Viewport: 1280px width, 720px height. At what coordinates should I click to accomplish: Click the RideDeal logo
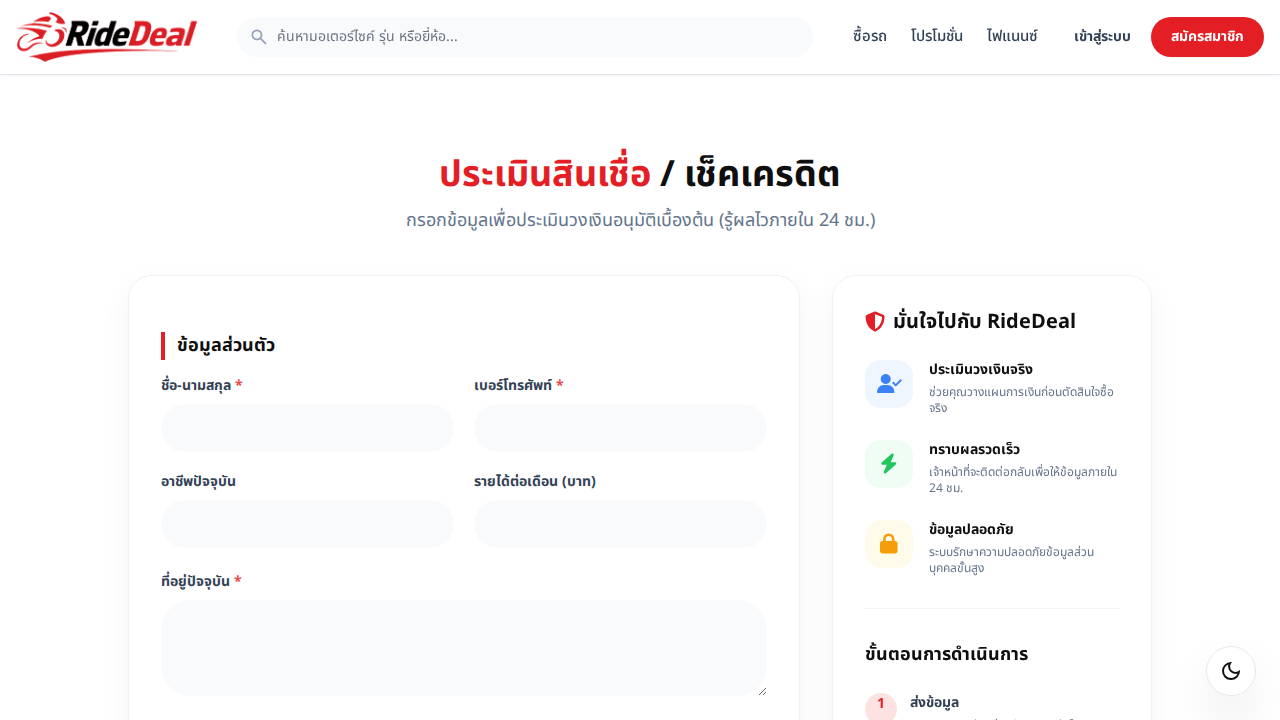click(x=107, y=37)
